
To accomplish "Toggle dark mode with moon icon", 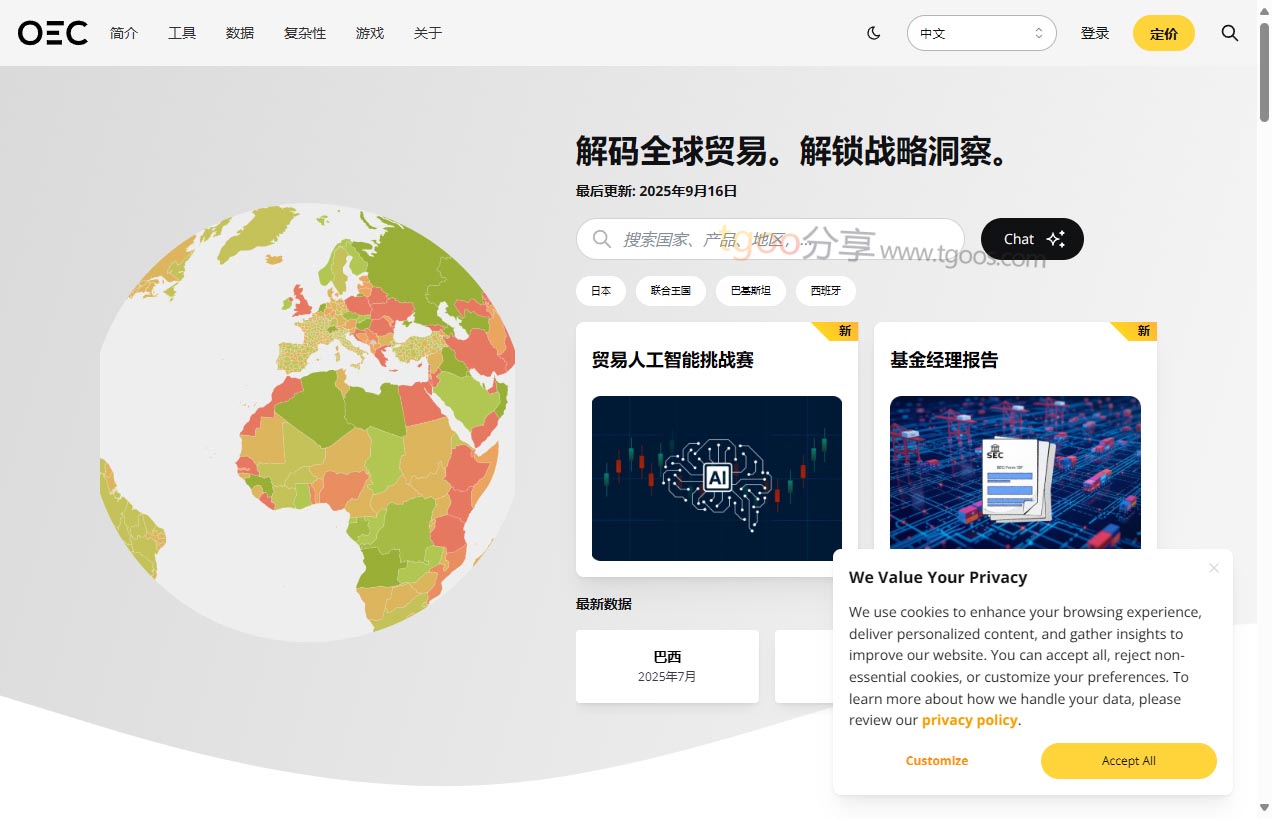I will (x=874, y=33).
